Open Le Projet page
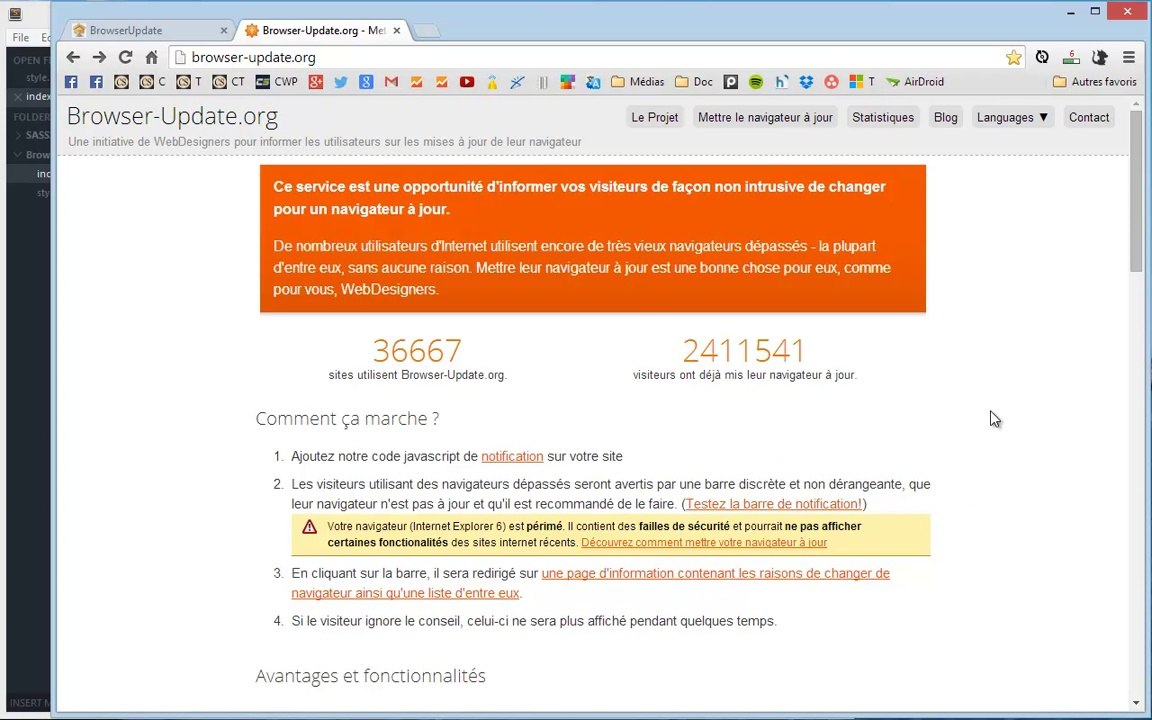Image resolution: width=1152 pixels, height=720 pixels. [655, 117]
